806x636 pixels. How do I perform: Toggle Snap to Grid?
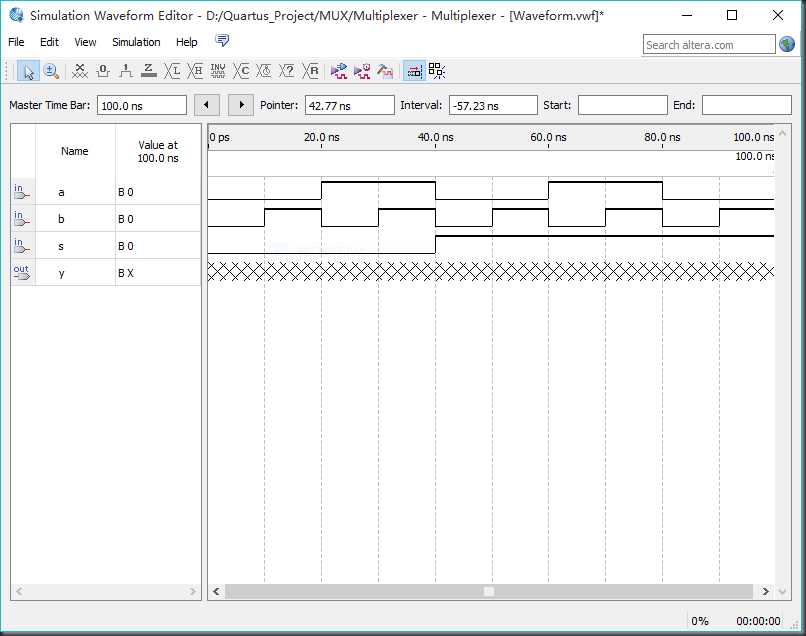pos(414,71)
